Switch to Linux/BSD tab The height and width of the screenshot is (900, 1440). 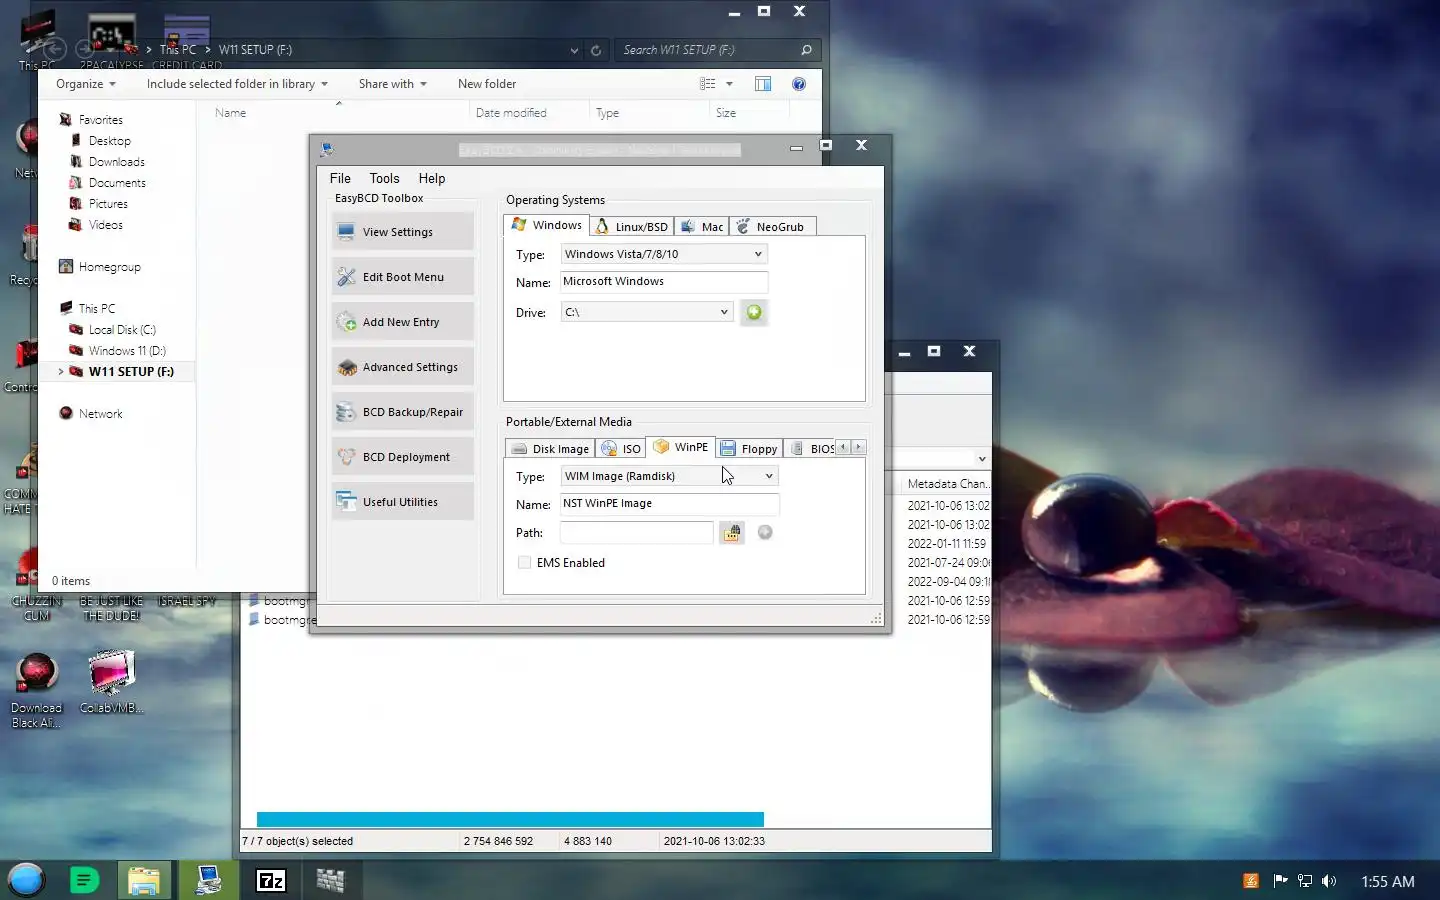(632, 227)
